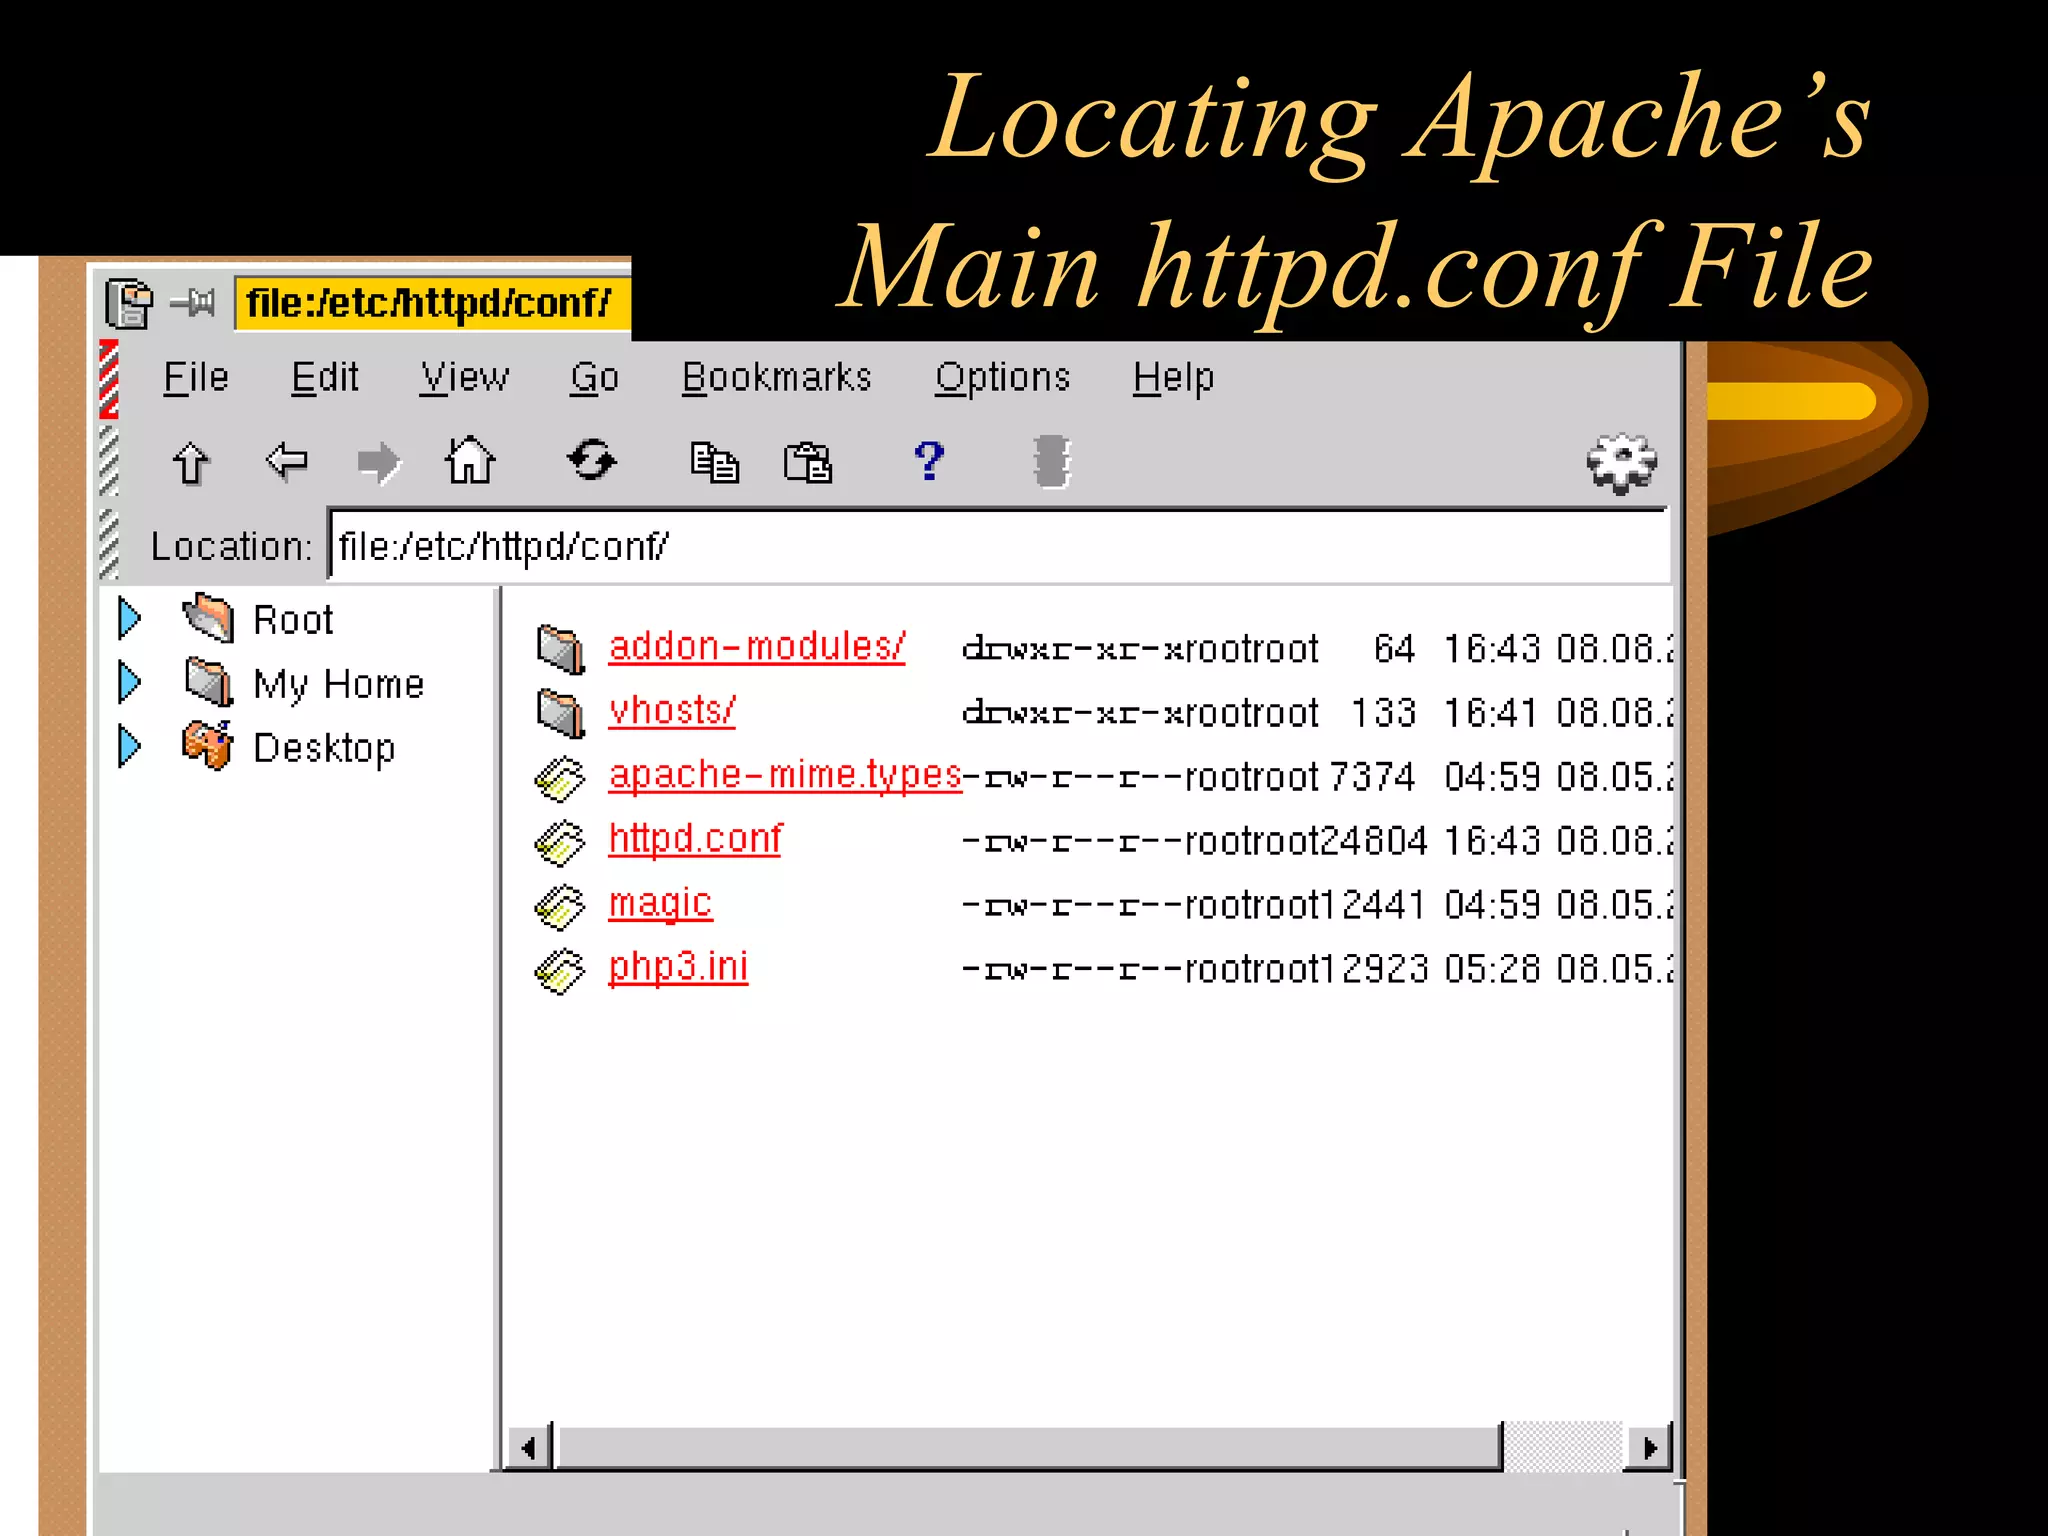The height and width of the screenshot is (1536, 2048).
Task: Click the My Home folder icon
Action: pyautogui.click(x=209, y=681)
